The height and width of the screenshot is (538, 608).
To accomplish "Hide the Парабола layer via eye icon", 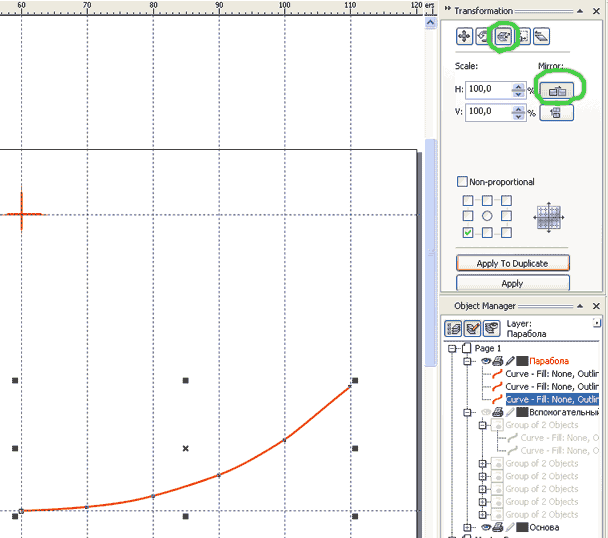I will [x=486, y=361].
